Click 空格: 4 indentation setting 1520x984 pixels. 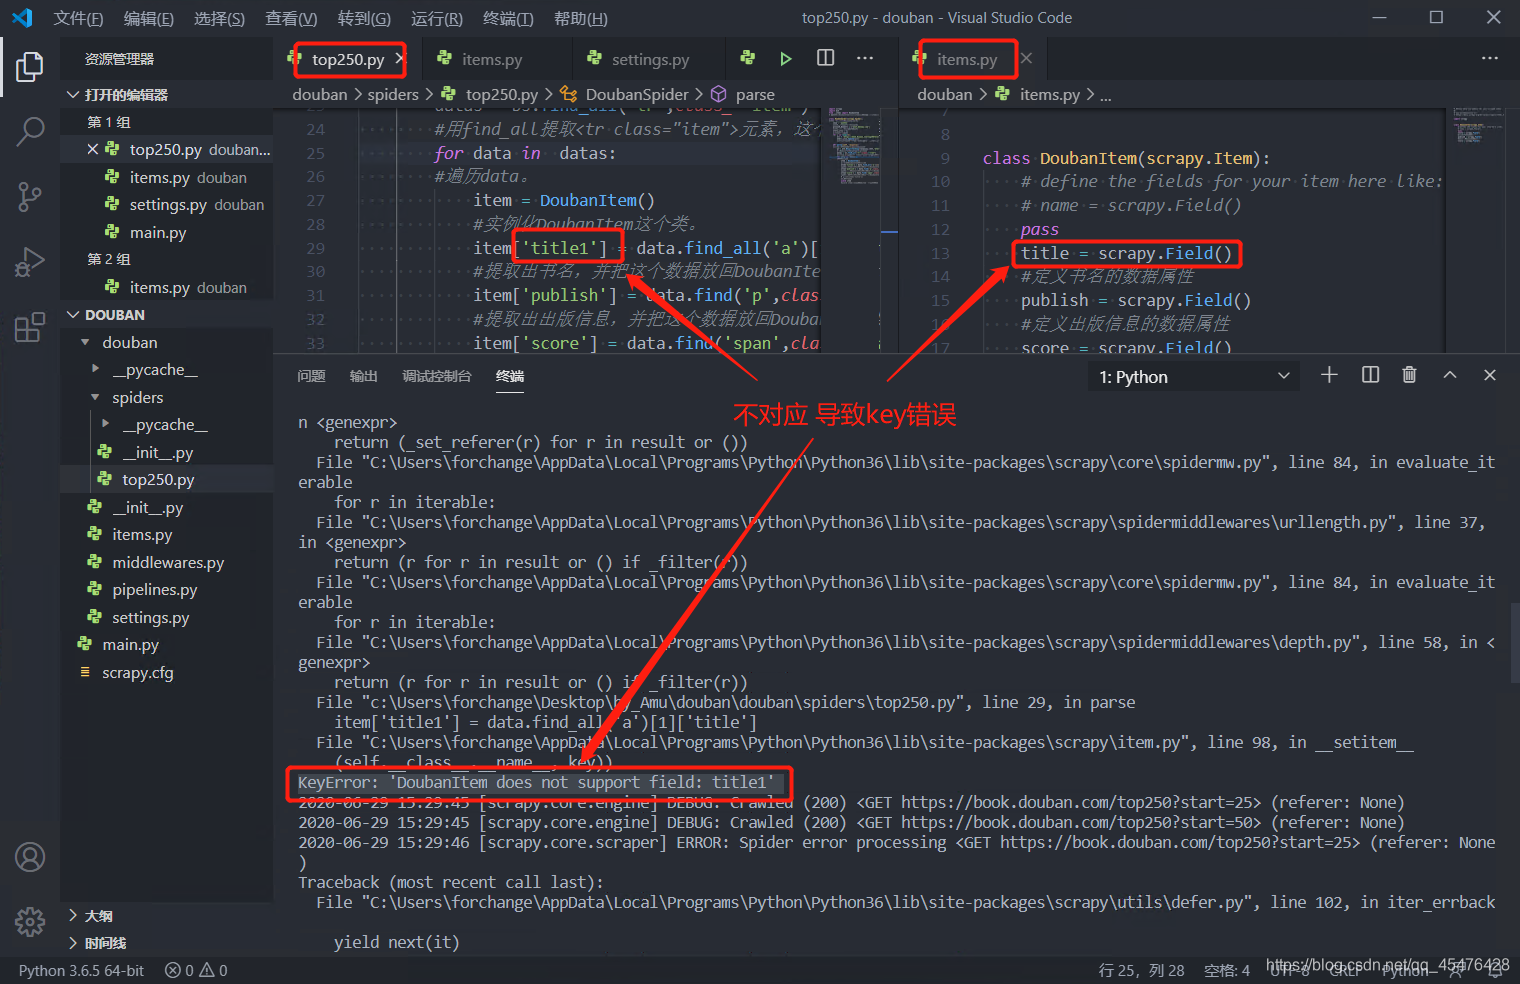1226,970
